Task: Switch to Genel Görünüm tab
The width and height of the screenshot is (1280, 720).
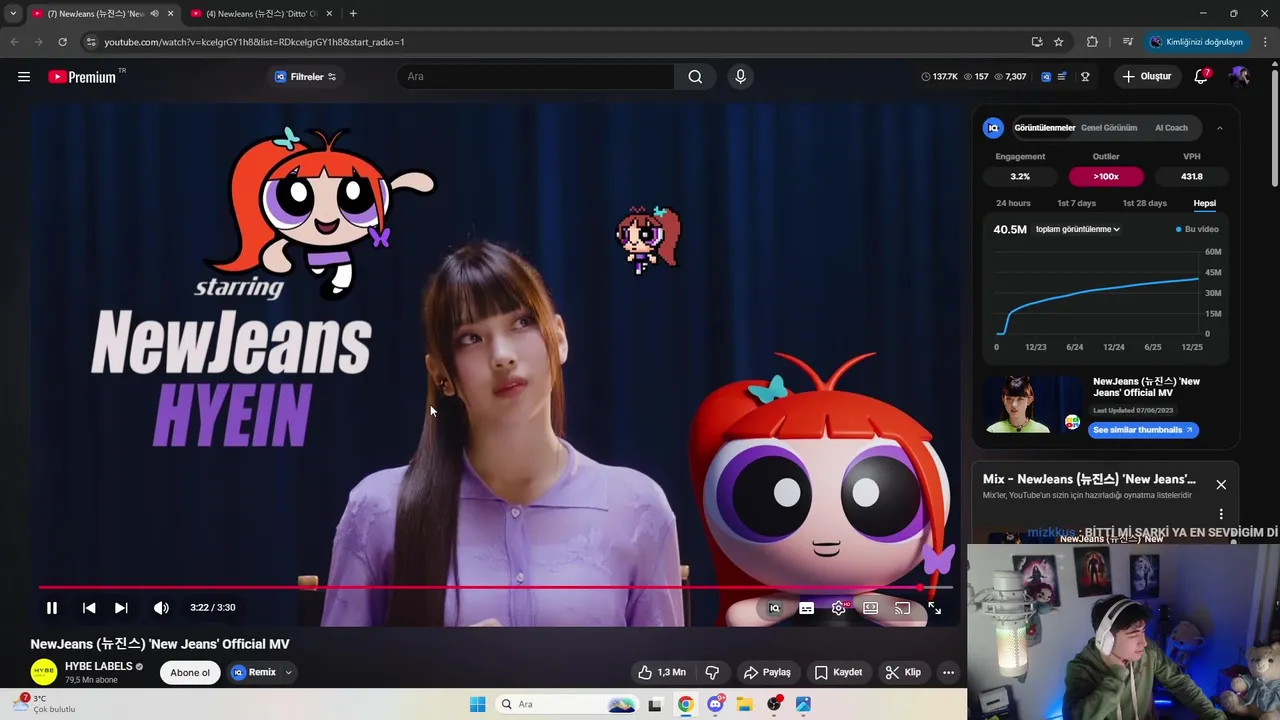Action: click(x=1109, y=128)
